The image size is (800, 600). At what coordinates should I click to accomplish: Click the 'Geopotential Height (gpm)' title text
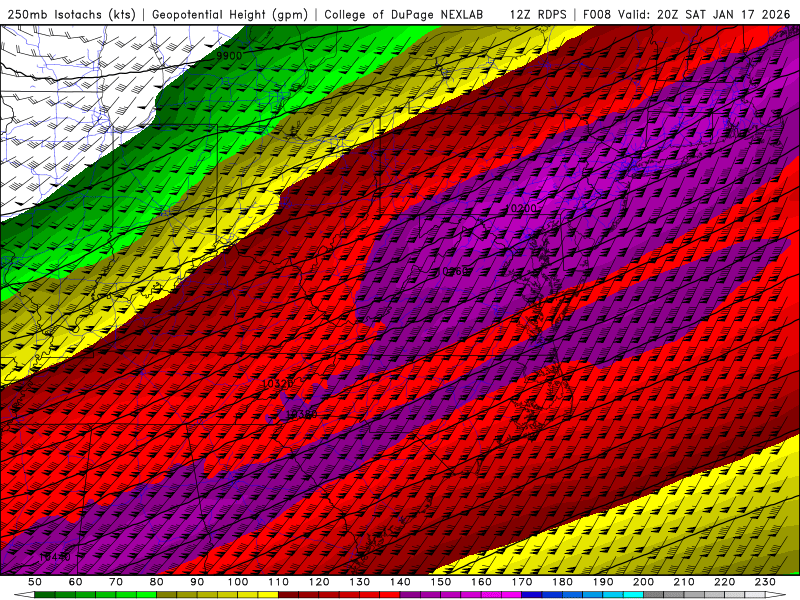click(230, 14)
